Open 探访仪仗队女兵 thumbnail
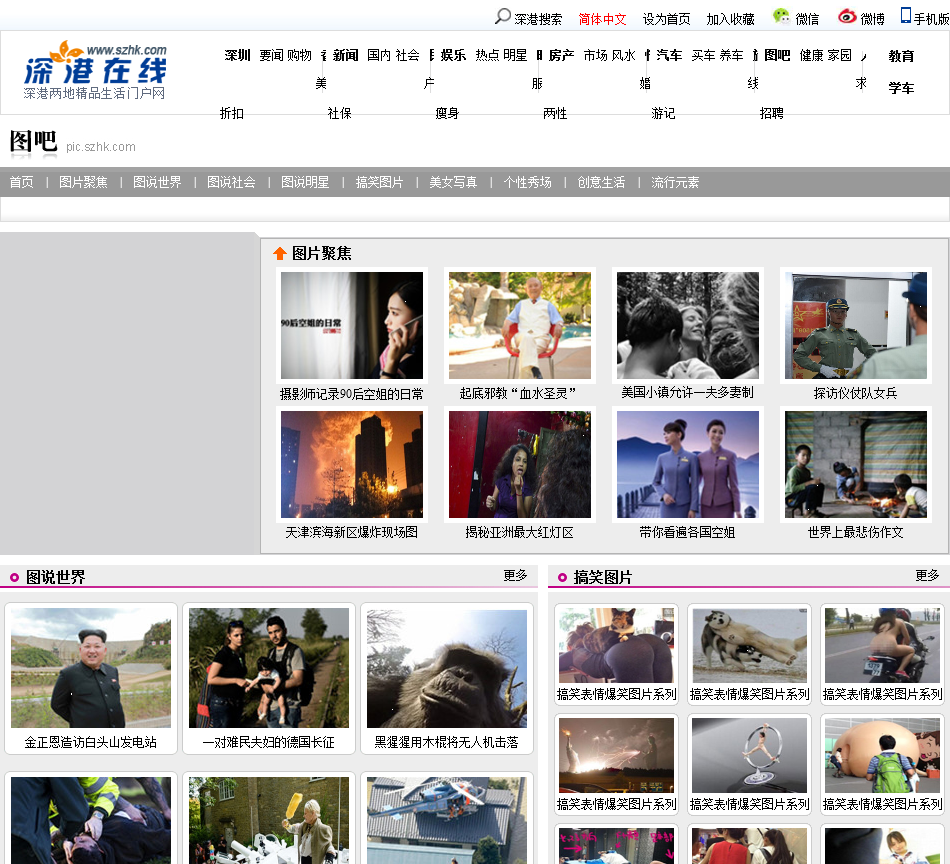 [x=855, y=325]
